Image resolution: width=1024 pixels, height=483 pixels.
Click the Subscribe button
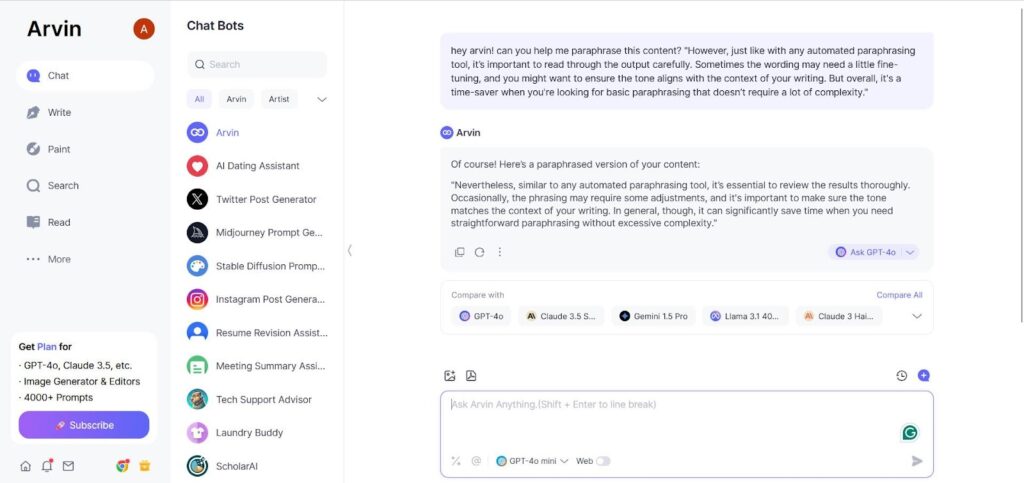(84, 425)
